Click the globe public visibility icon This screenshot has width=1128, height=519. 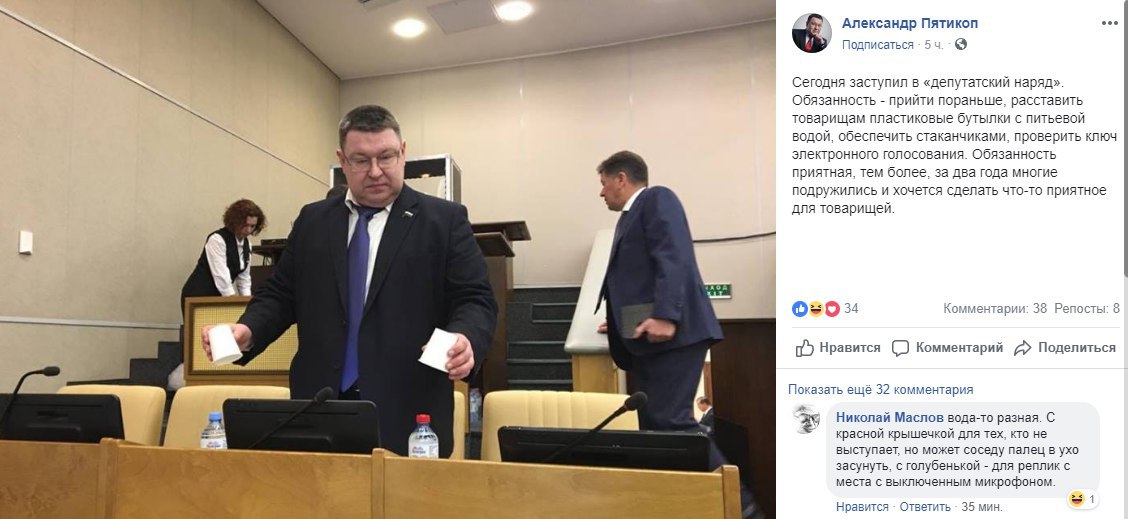pos(960,45)
